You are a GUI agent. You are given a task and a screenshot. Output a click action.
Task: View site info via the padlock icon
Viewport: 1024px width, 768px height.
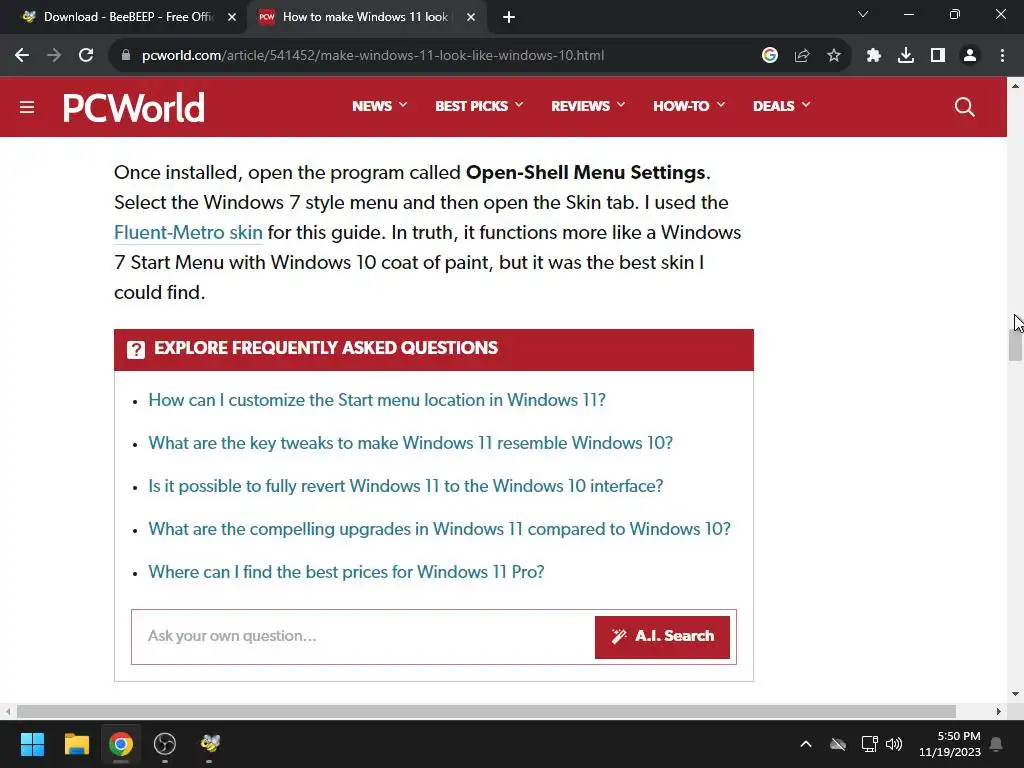pos(126,56)
